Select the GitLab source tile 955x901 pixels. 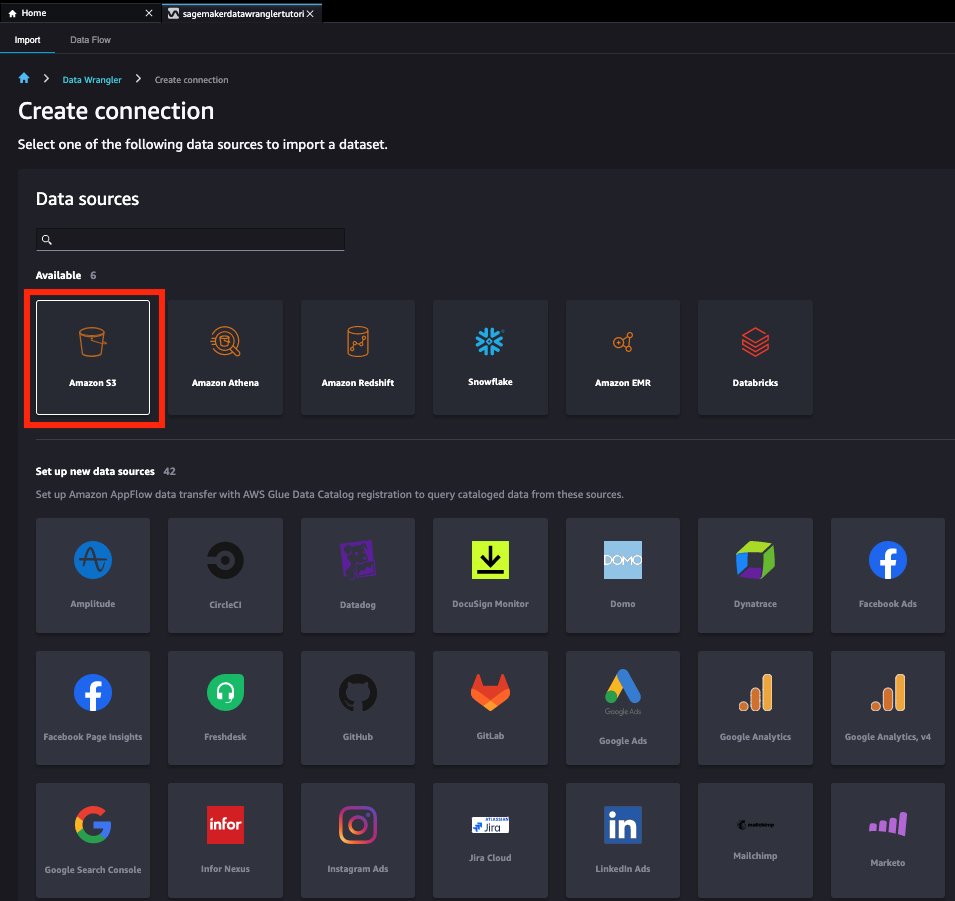[x=490, y=708]
